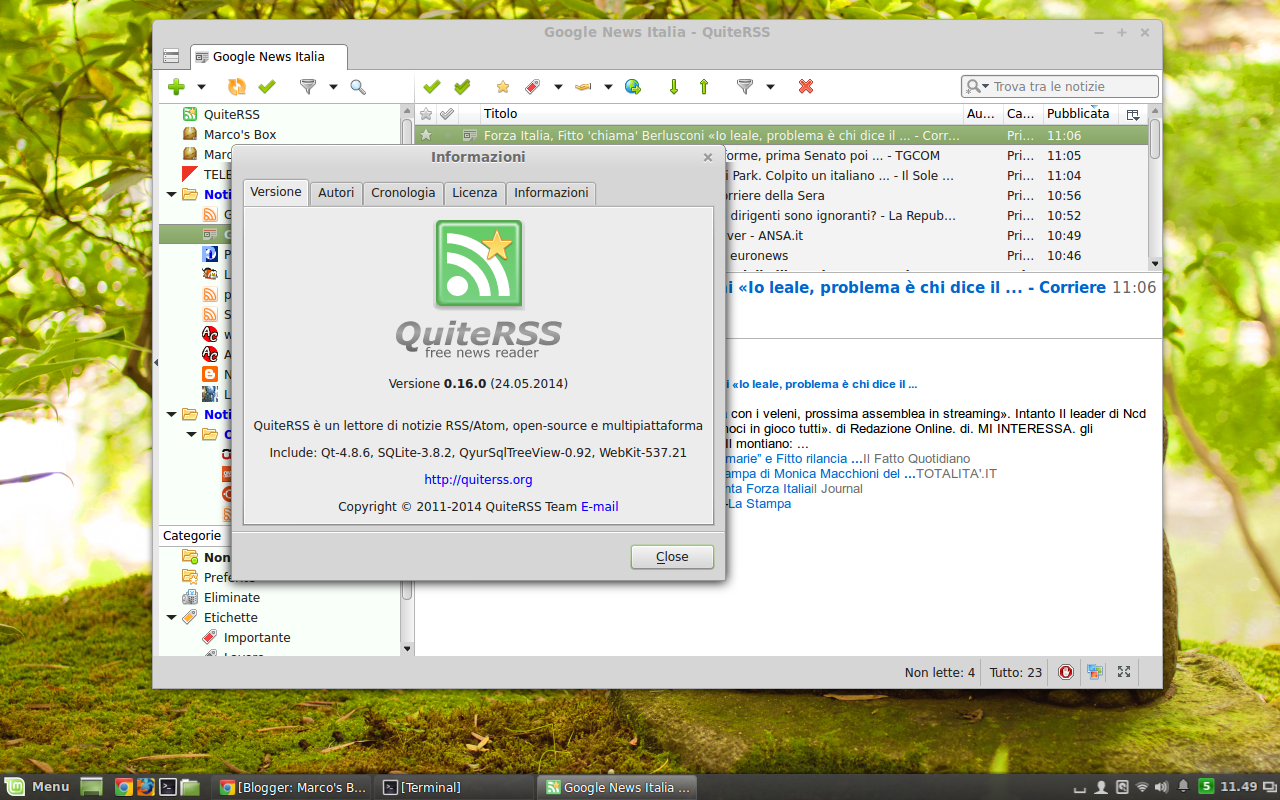
Task: Click the green down arrow next unread icon
Action: click(674, 87)
